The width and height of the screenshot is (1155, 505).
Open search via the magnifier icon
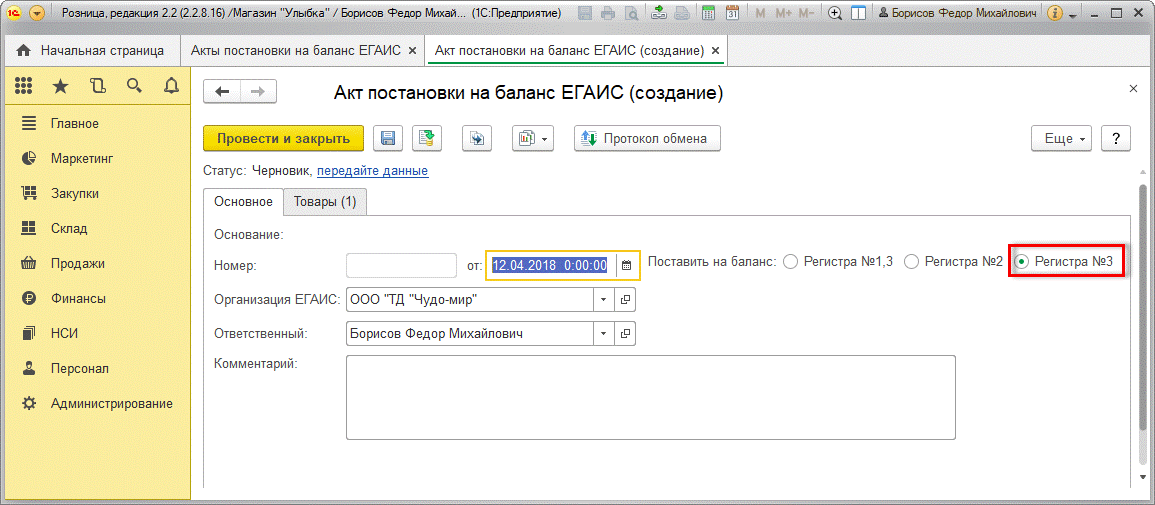pyautogui.click(x=134, y=87)
